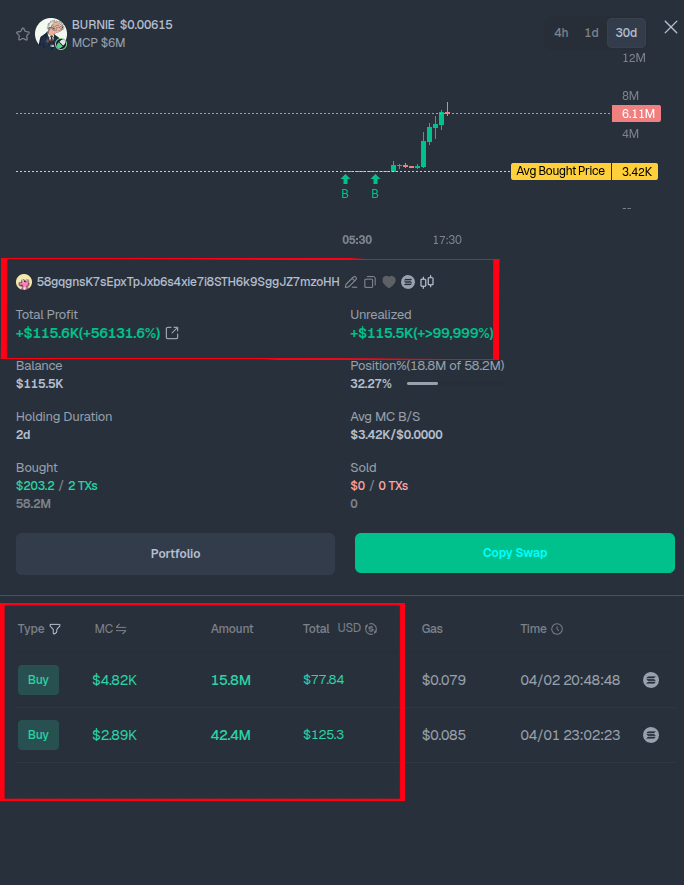Image resolution: width=684 pixels, height=885 pixels.
Task: Click timestamp 04/01 23:02:23
Action: [x=570, y=735]
